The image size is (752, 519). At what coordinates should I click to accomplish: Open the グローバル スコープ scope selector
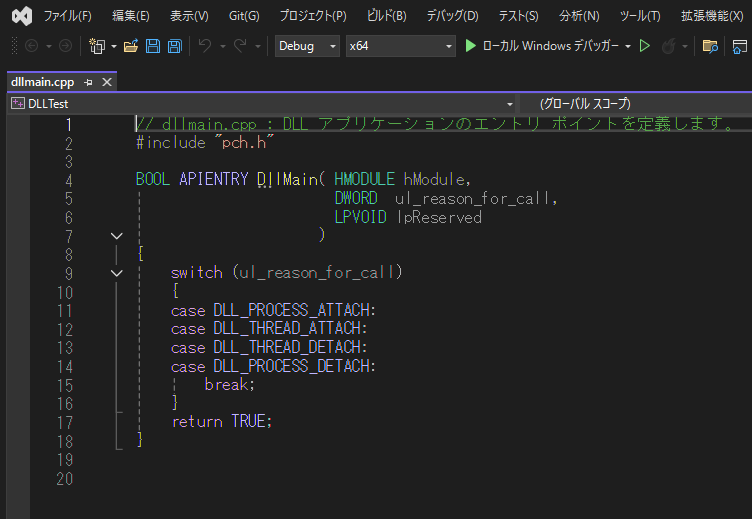630,104
